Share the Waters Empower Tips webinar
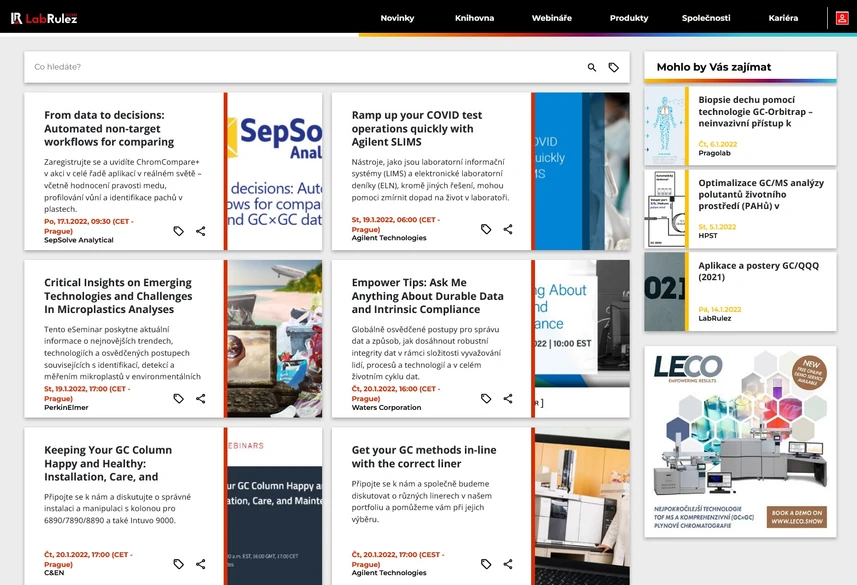This screenshot has width=857, height=585. [x=508, y=399]
